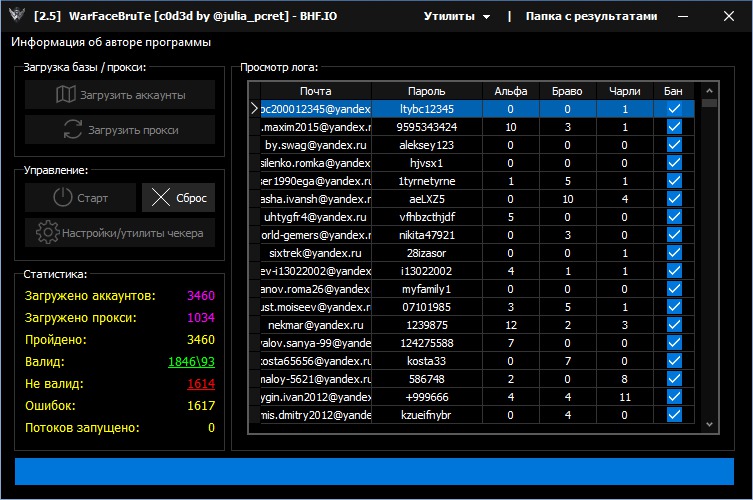Click the Статистика group label
This screenshot has height=500, width=753.
tap(55, 274)
